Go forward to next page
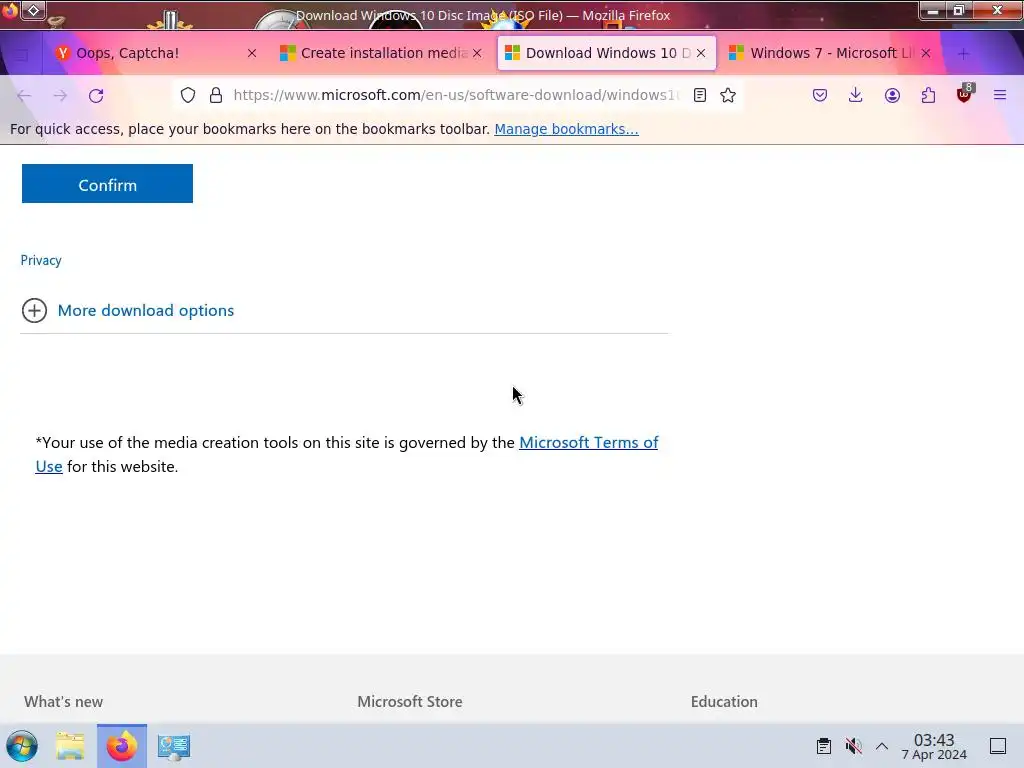The height and width of the screenshot is (768, 1024). [x=60, y=95]
